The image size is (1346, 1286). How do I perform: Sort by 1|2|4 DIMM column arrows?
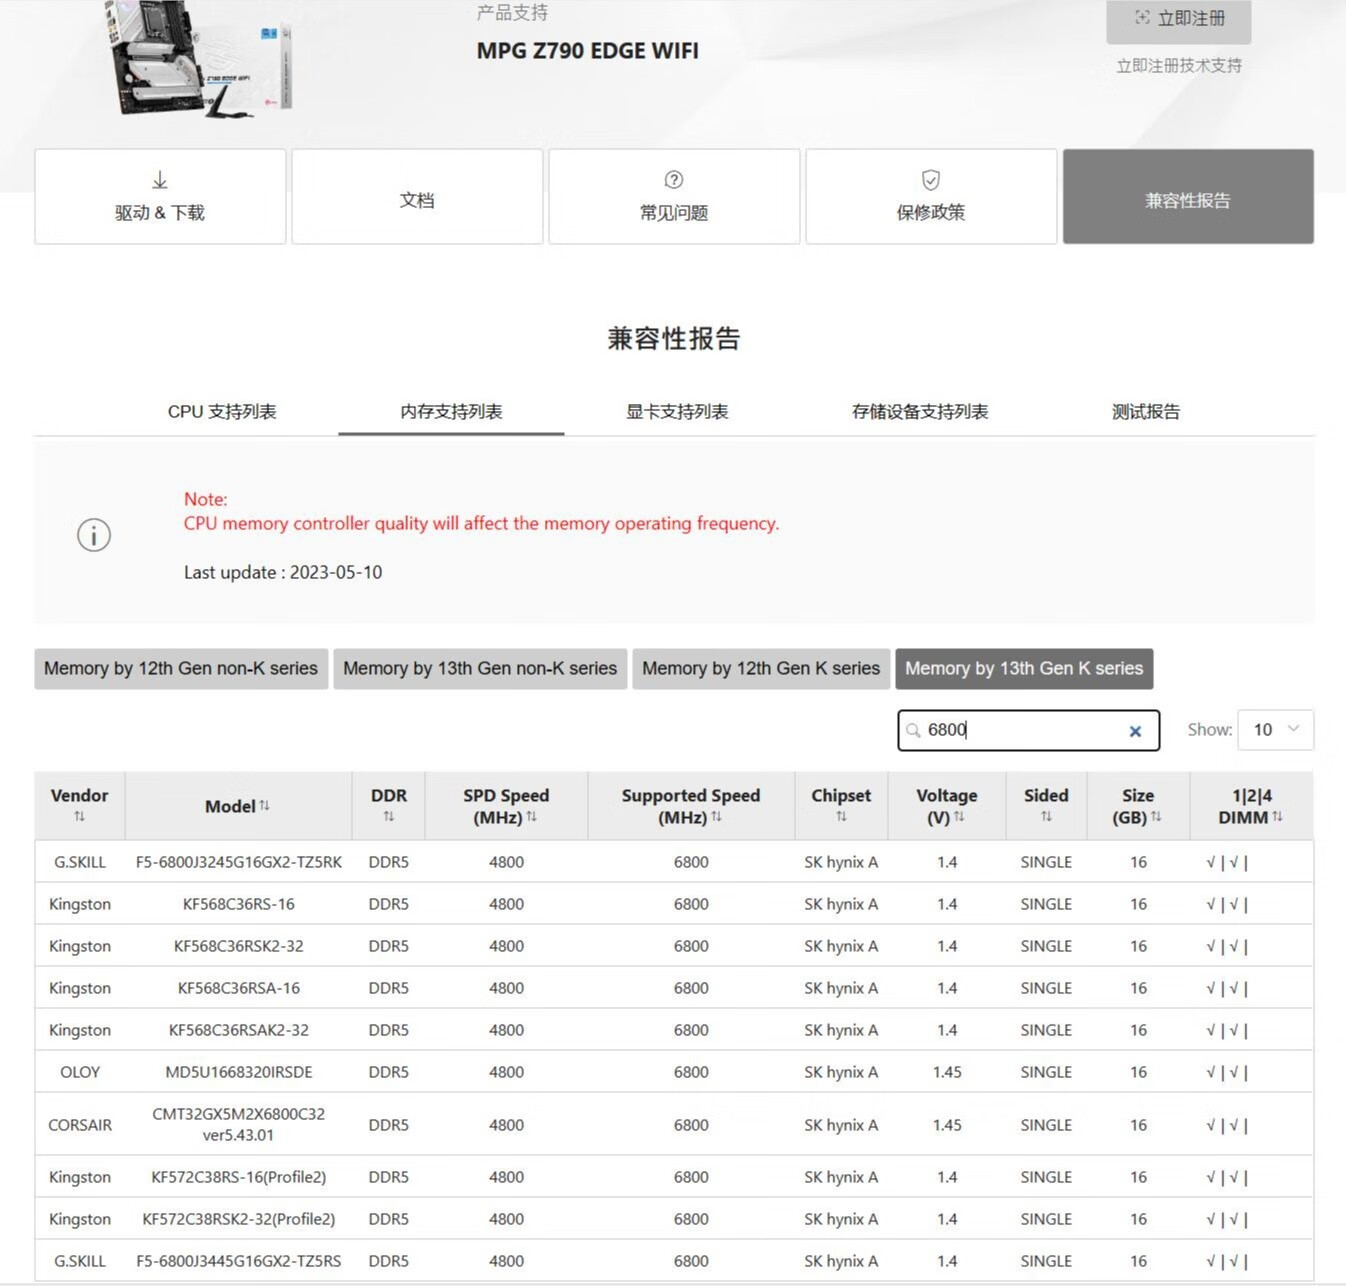(x=1277, y=817)
